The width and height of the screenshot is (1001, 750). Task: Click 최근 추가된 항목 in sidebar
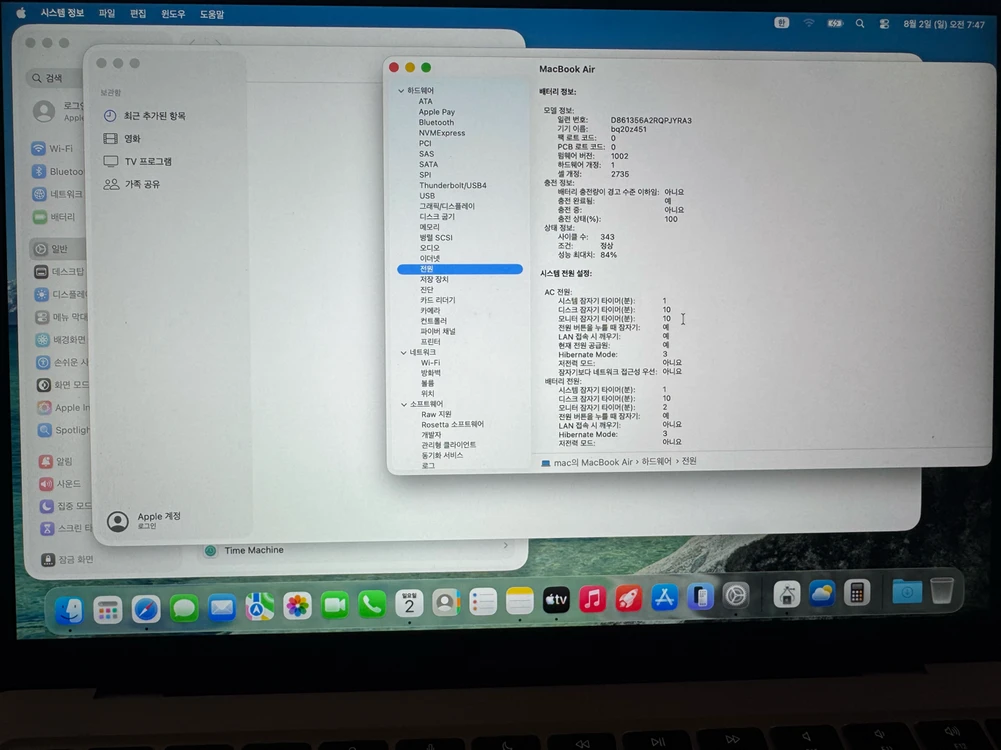pos(154,116)
